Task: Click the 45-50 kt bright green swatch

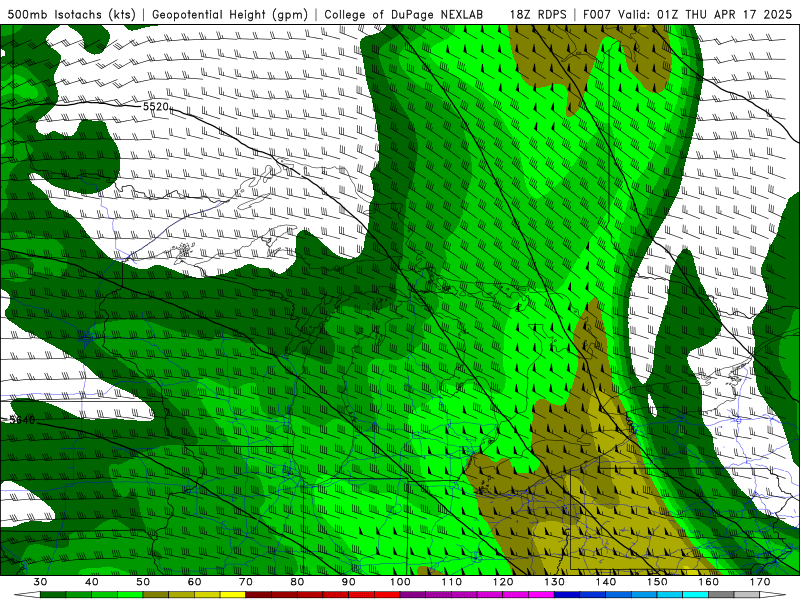Action: [130, 595]
